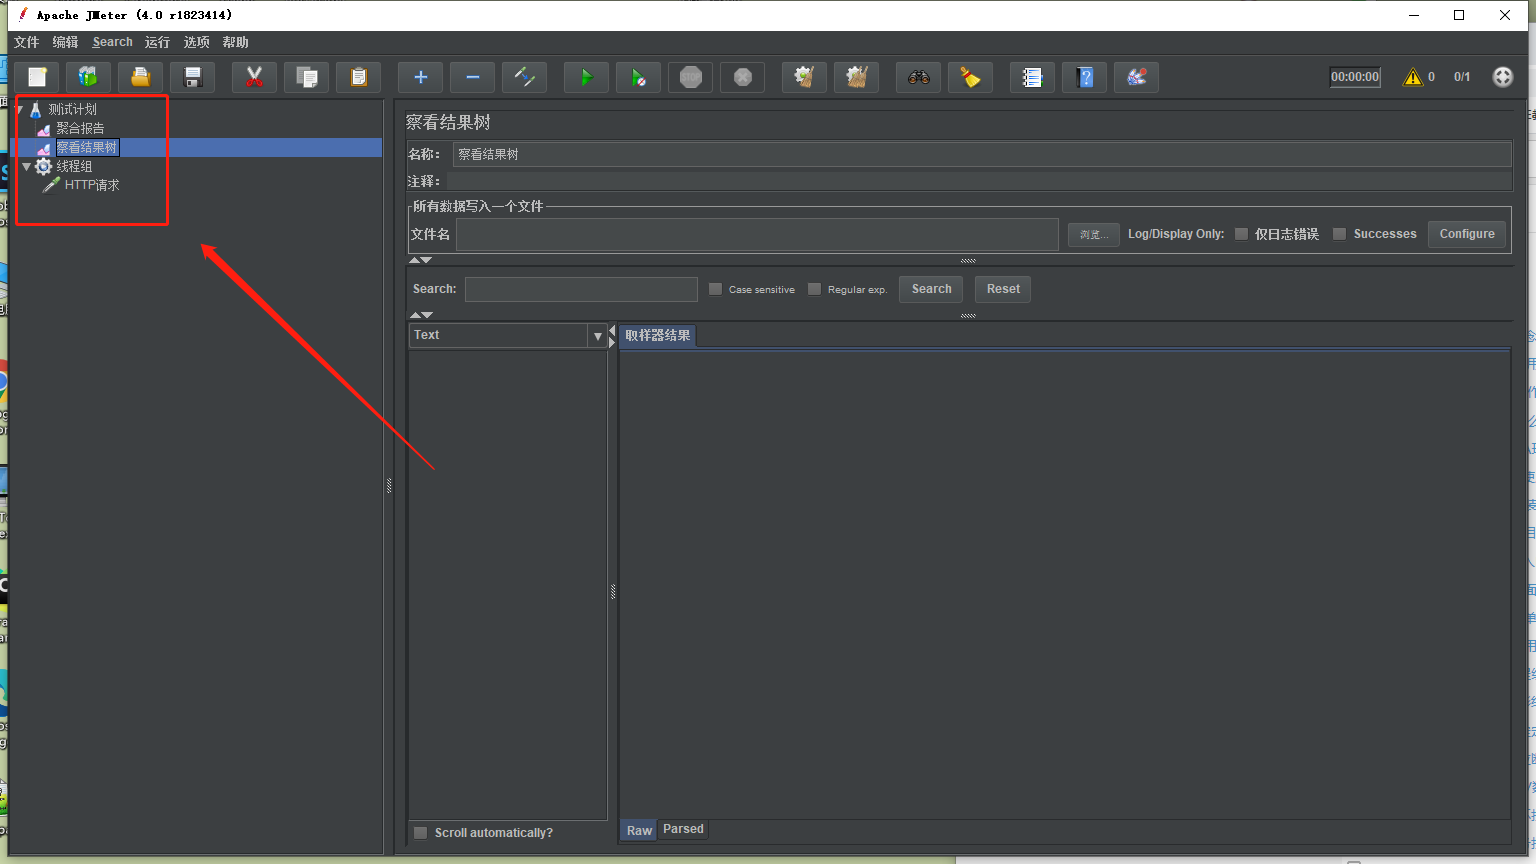Enable Successes checkbox

(x=1339, y=234)
